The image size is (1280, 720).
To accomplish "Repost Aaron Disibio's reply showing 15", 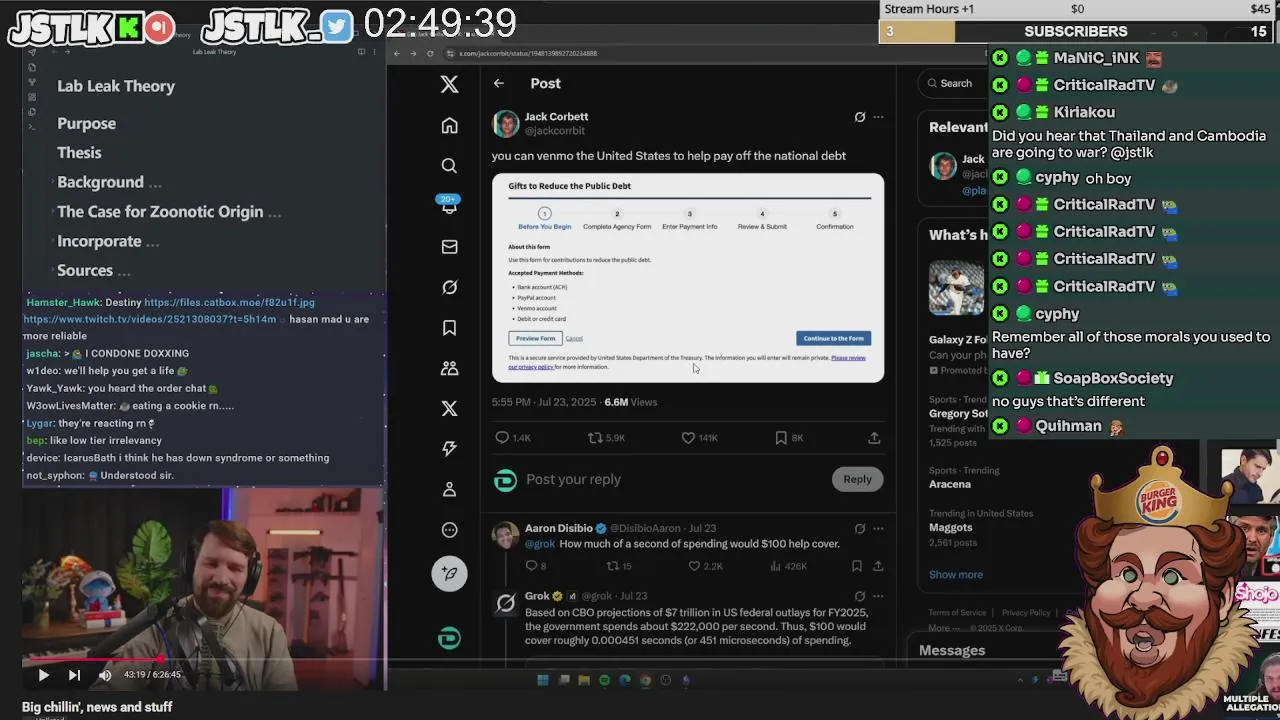I will [x=619, y=566].
